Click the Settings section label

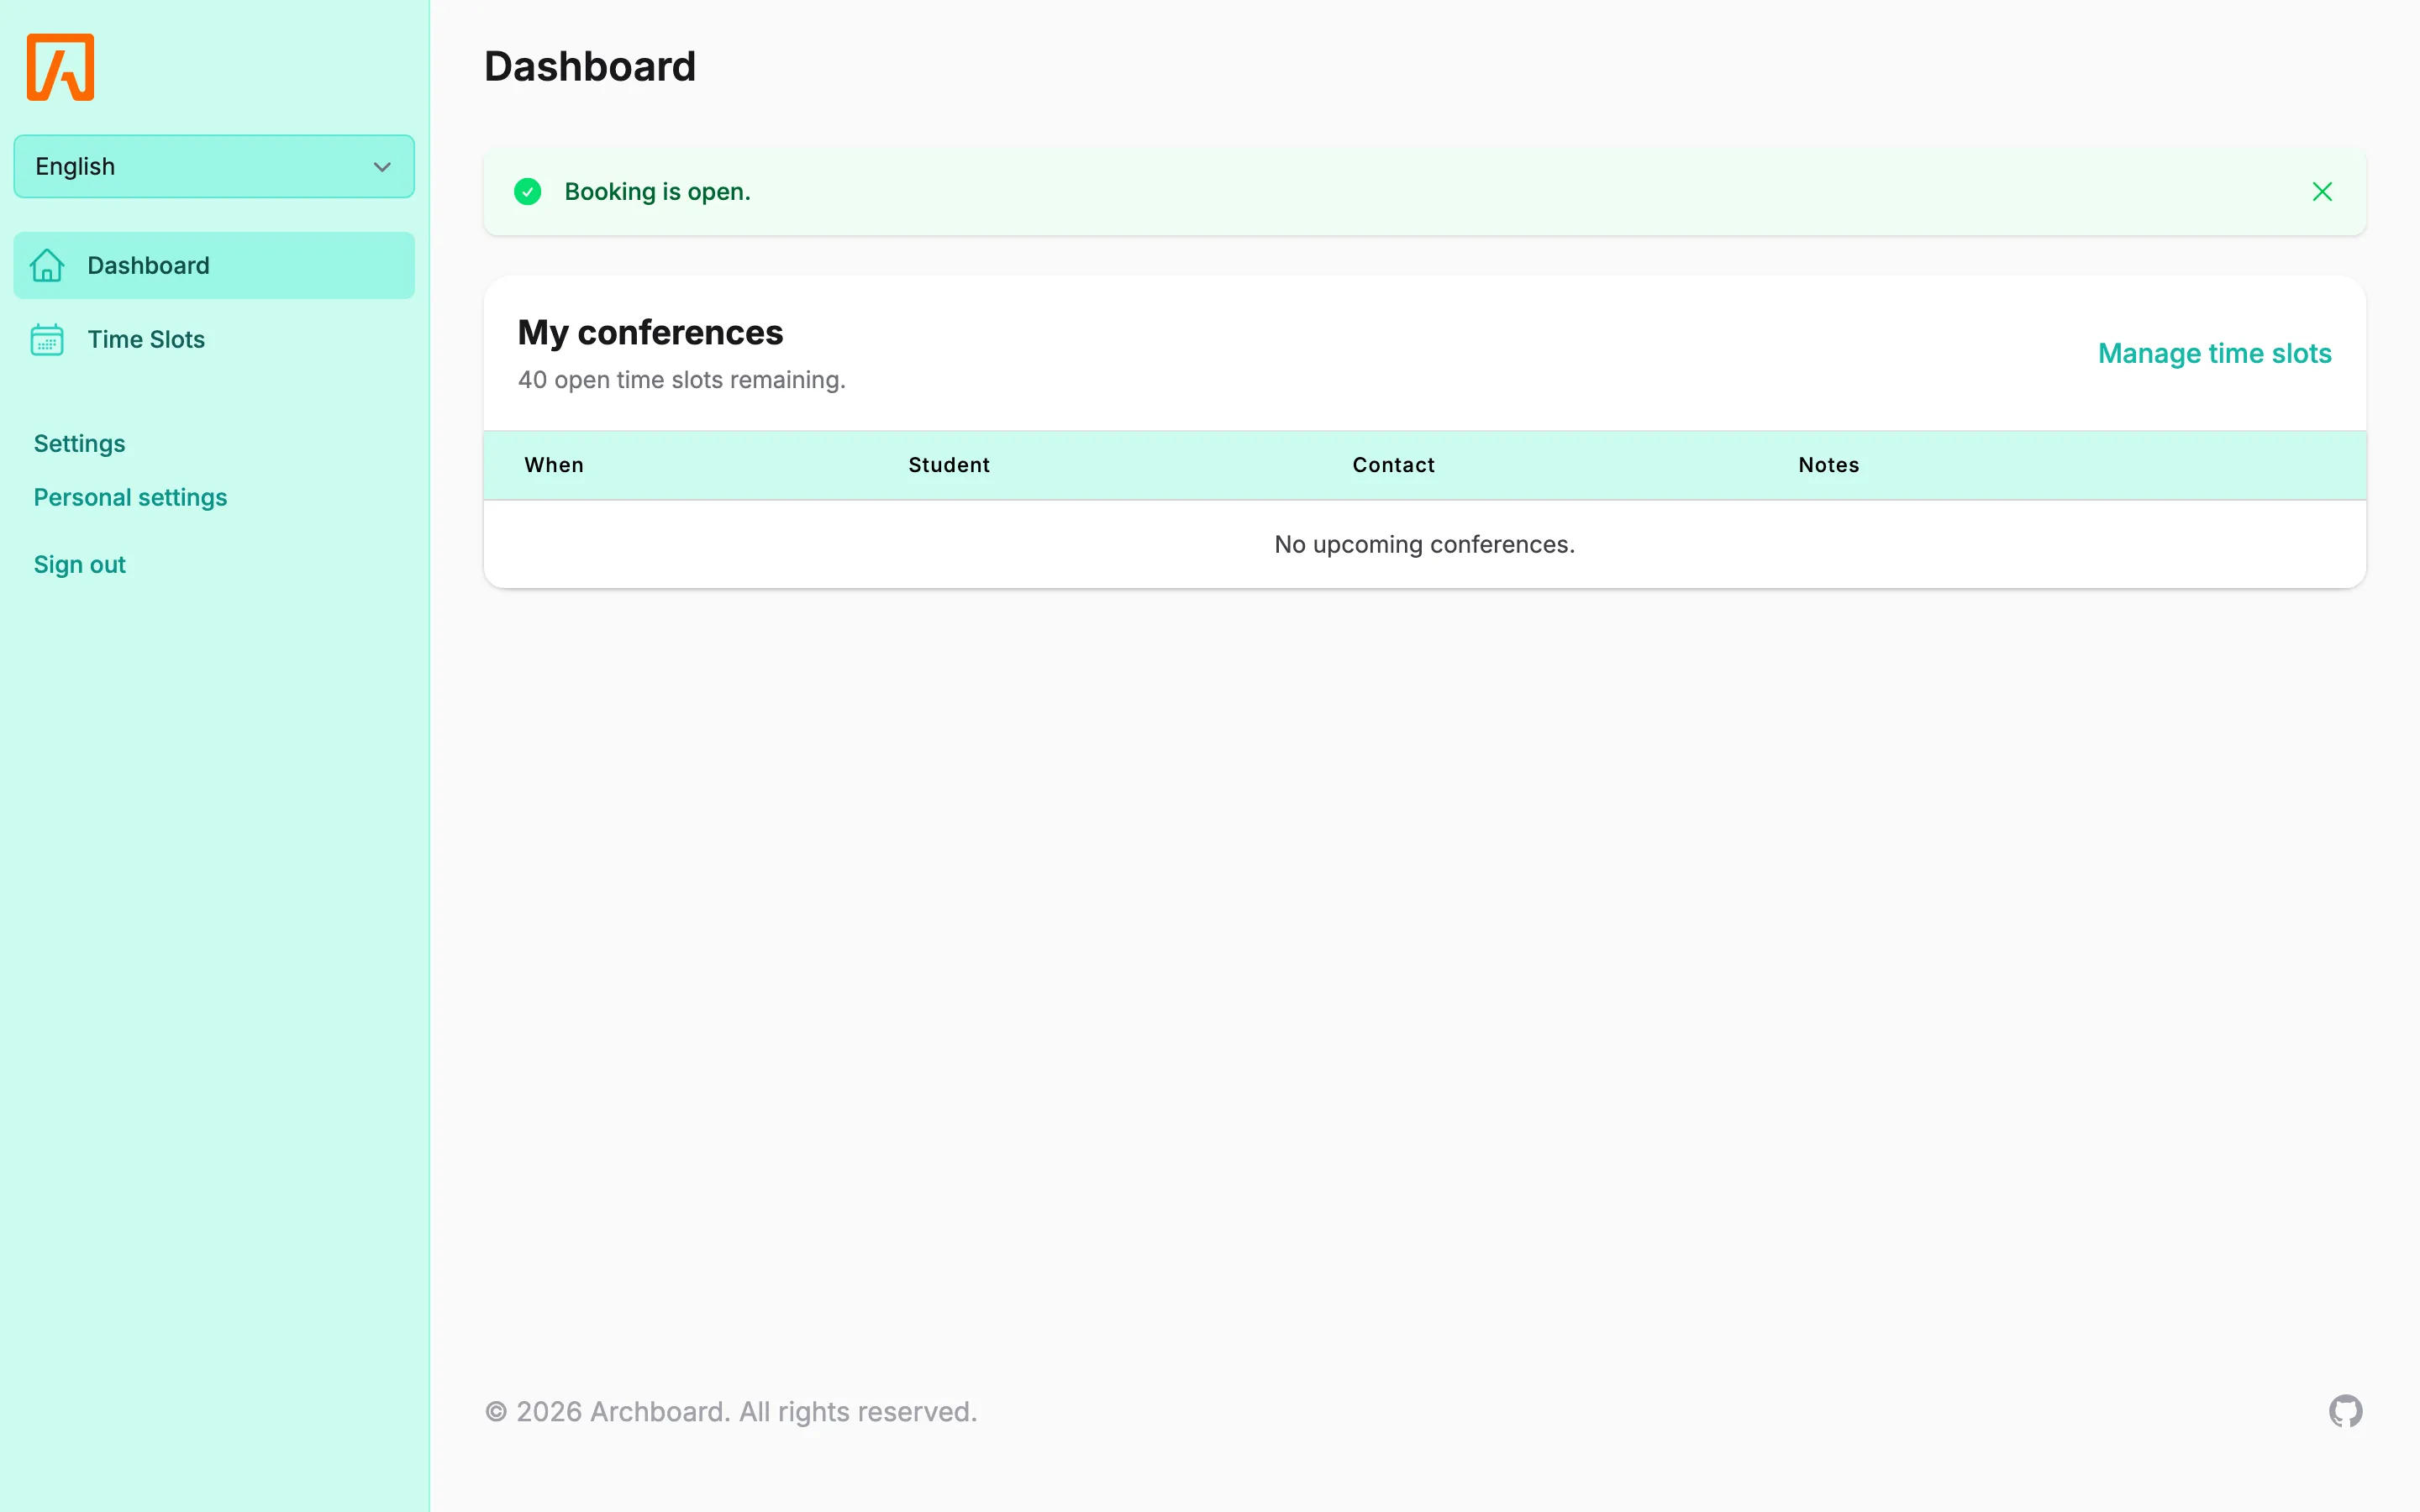[79, 443]
